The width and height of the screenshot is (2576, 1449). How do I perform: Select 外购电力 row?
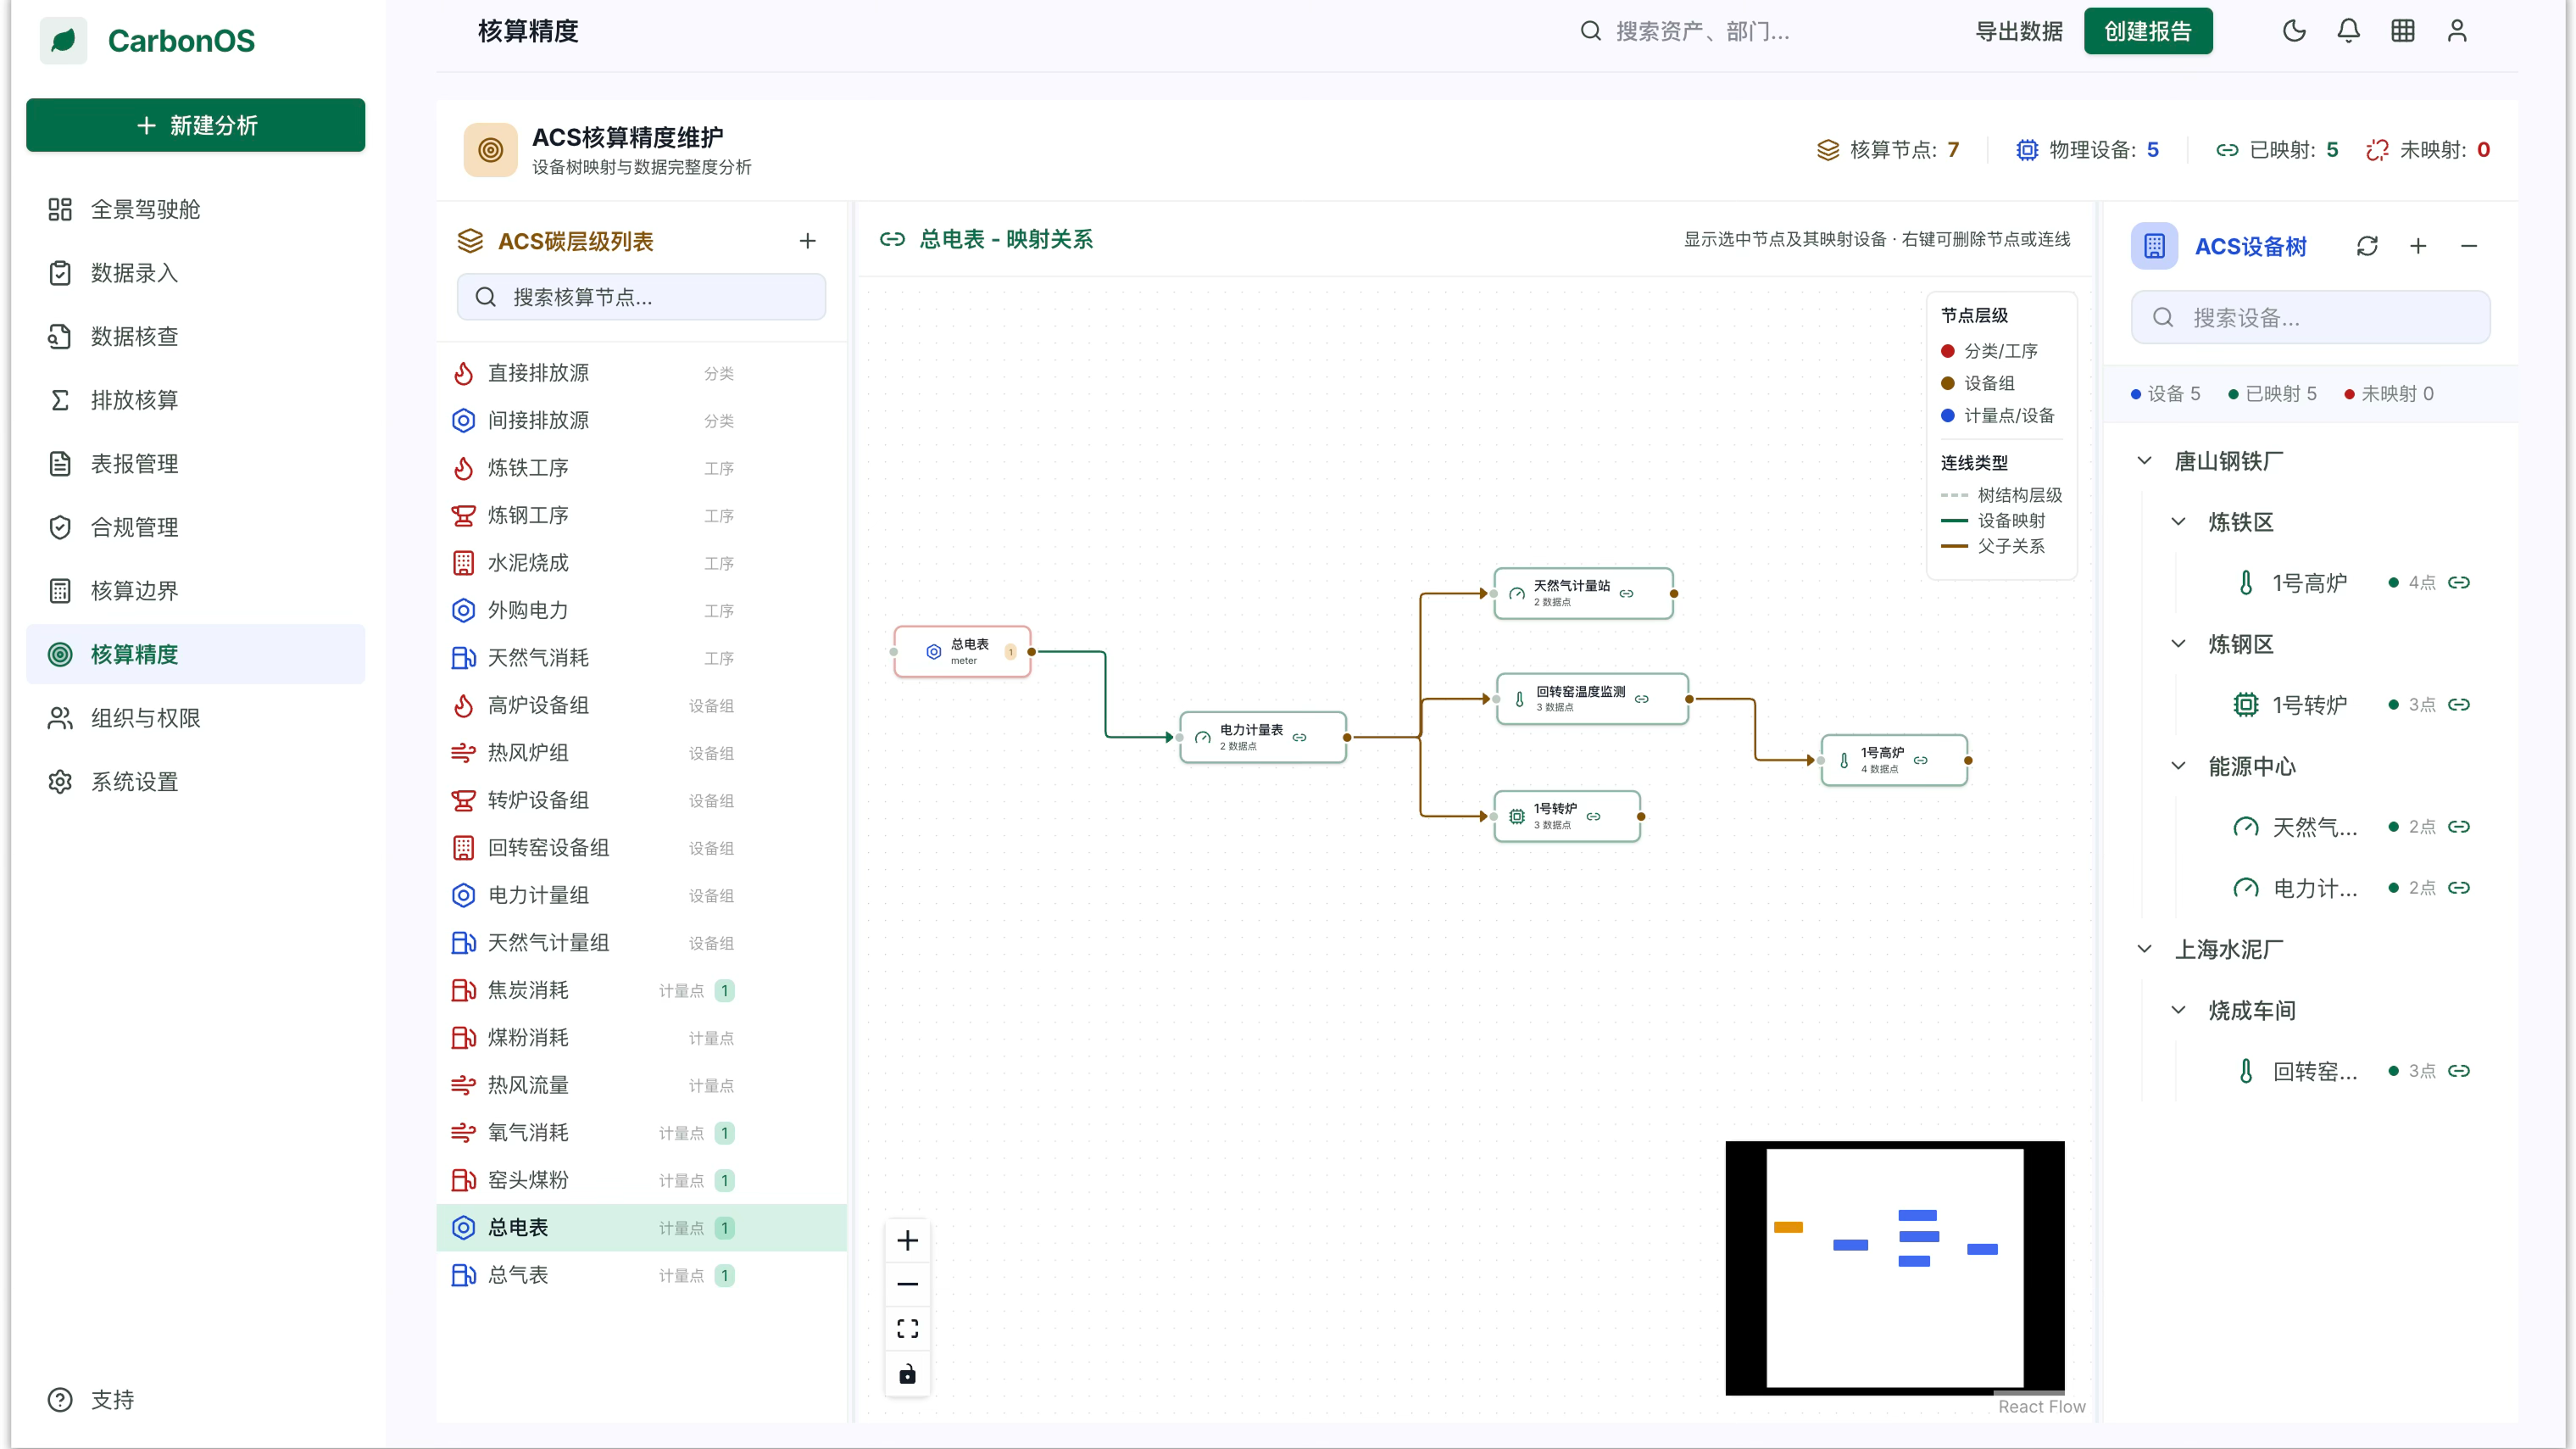coord(641,610)
